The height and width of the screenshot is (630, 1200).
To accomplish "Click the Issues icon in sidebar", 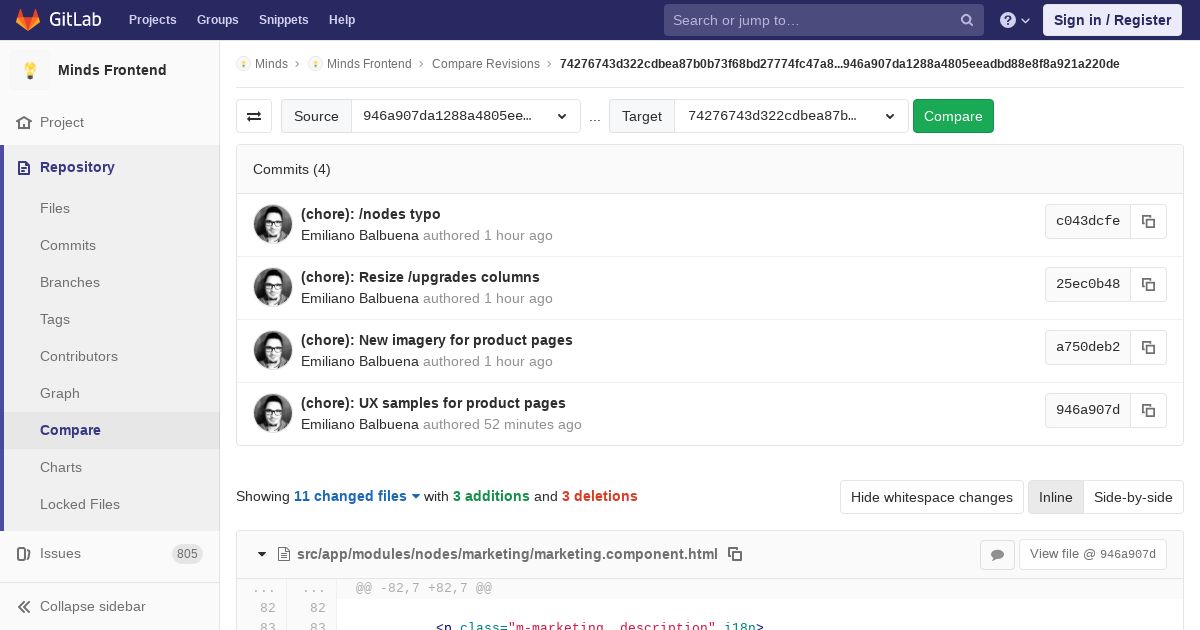I will tap(24, 553).
